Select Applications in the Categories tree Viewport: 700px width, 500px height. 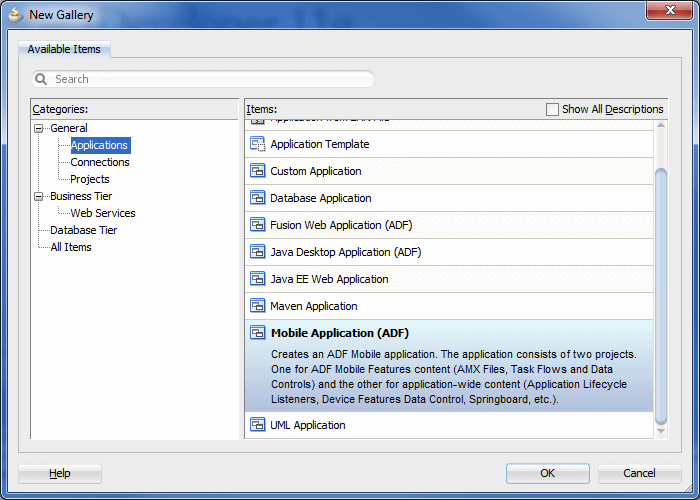pos(100,145)
